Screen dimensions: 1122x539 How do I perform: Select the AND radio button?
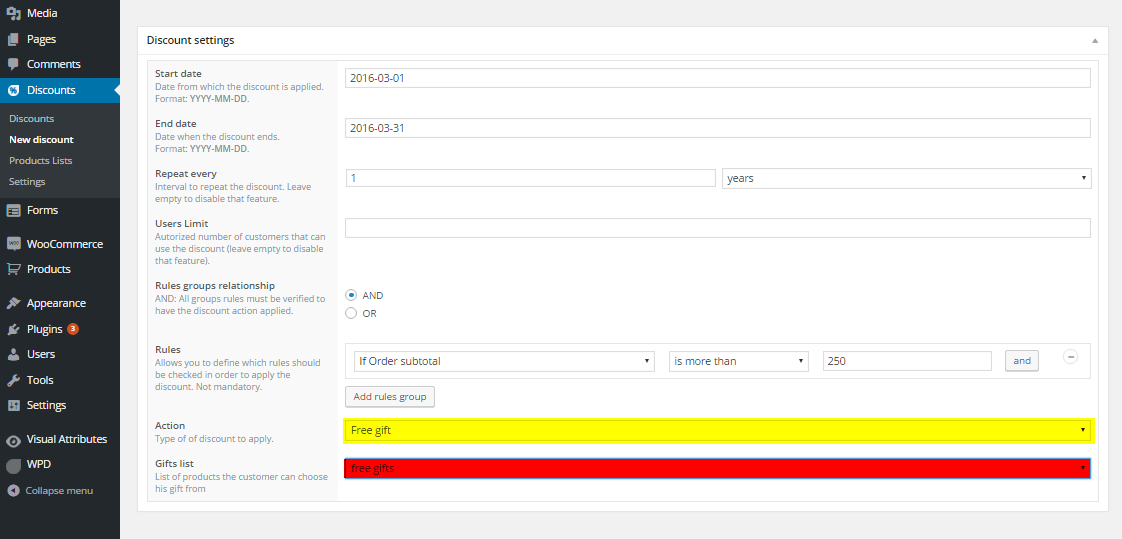351,295
